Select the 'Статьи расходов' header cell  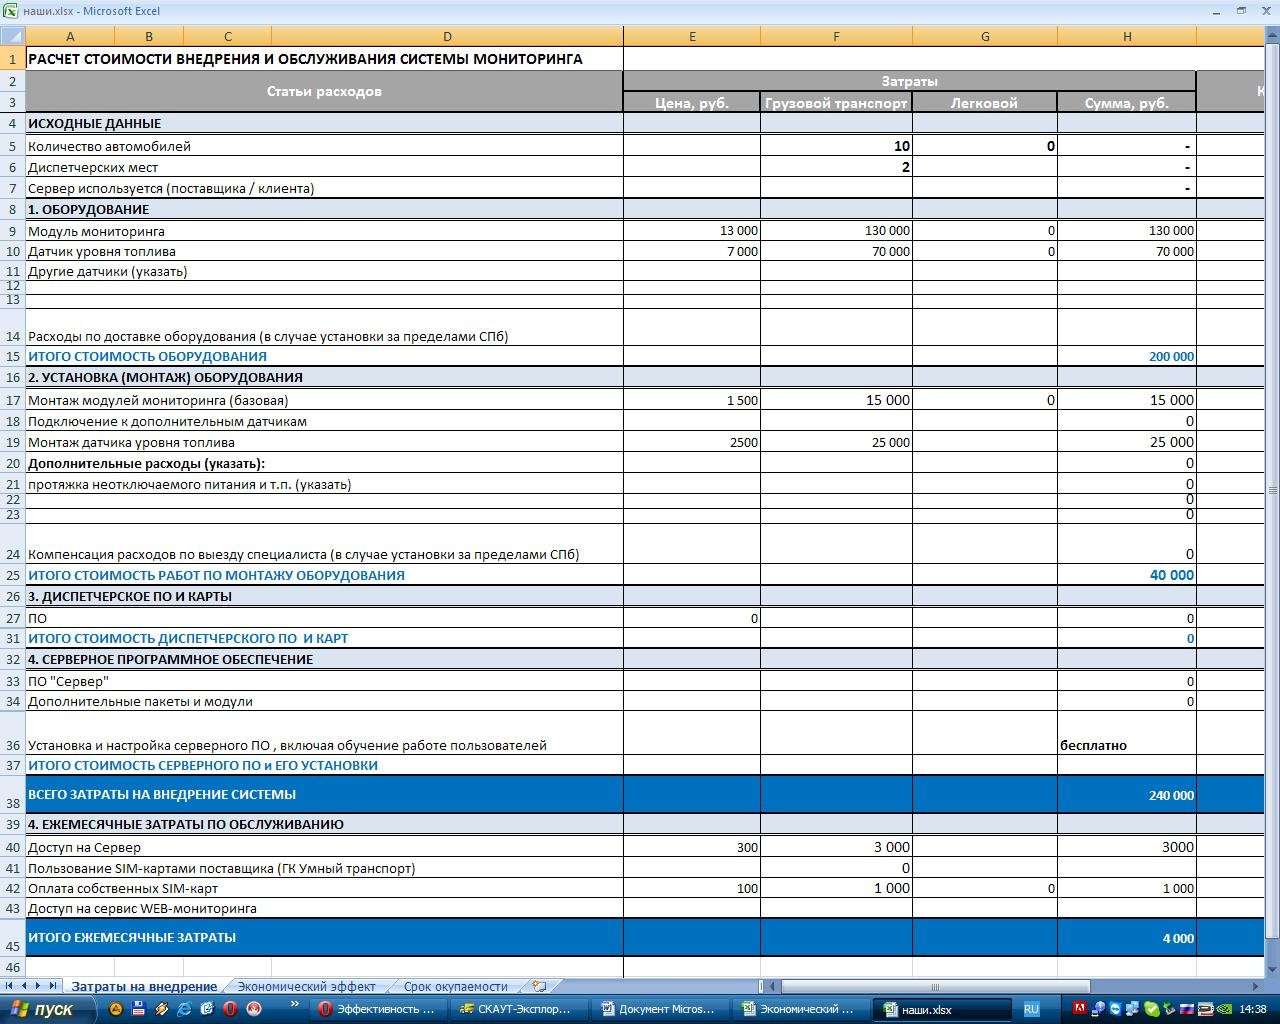(324, 91)
